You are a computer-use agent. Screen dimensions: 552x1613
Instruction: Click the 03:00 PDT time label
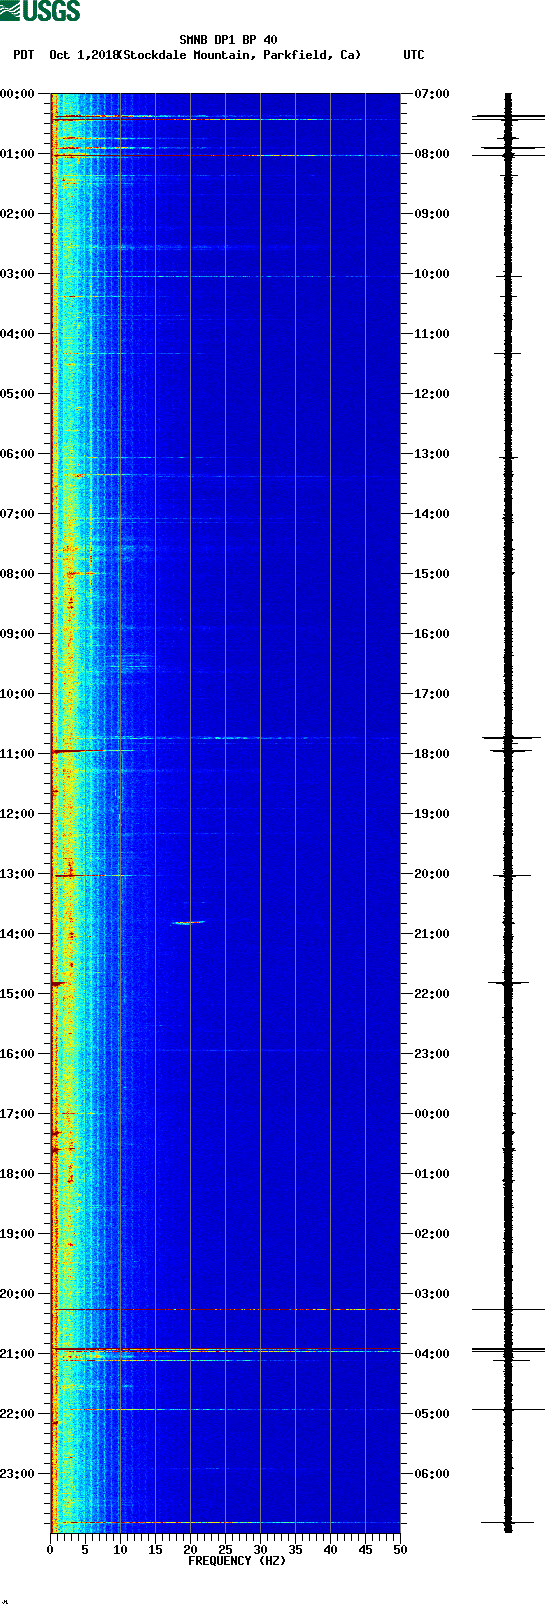[18, 274]
